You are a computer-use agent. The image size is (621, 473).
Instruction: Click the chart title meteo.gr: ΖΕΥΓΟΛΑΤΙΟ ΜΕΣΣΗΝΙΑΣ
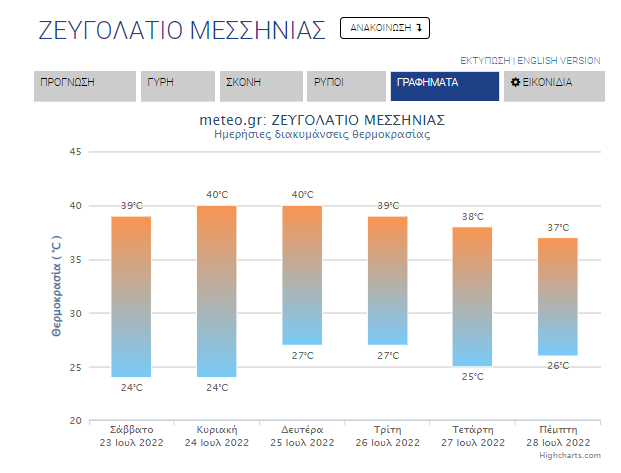tap(322, 120)
